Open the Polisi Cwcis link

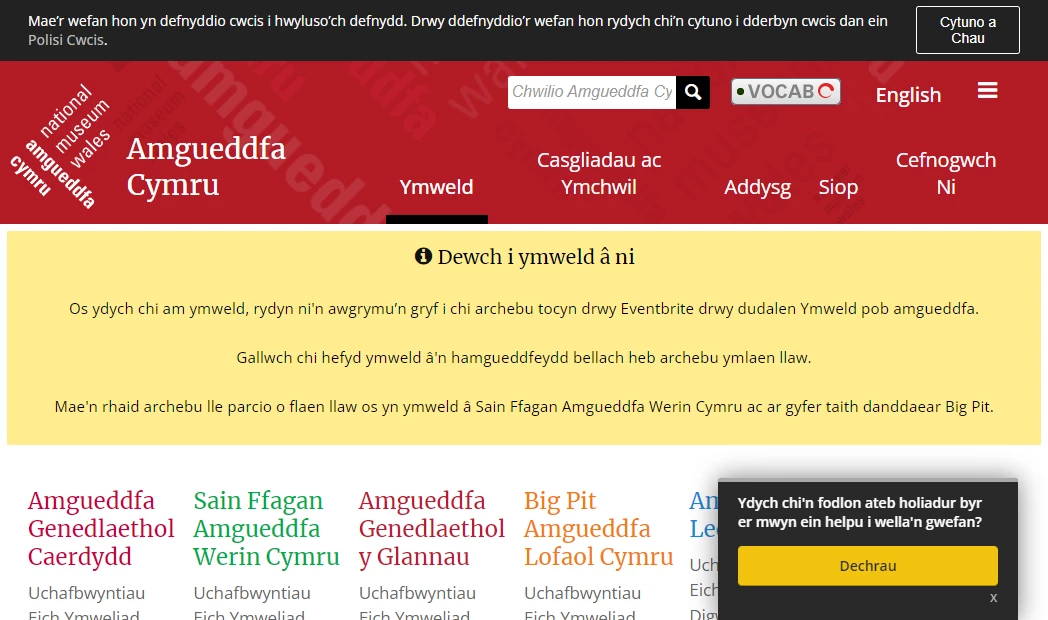click(66, 40)
